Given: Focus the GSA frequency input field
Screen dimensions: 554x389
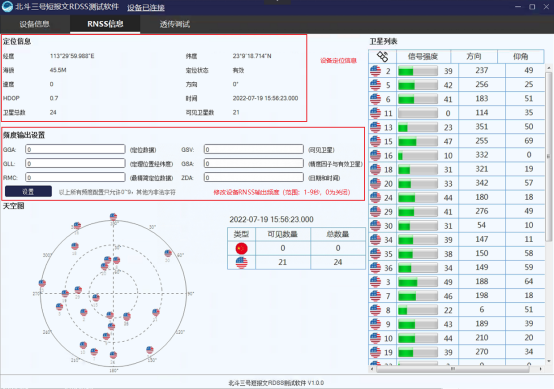Looking at the screenshot, I should [x=254, y=163].
